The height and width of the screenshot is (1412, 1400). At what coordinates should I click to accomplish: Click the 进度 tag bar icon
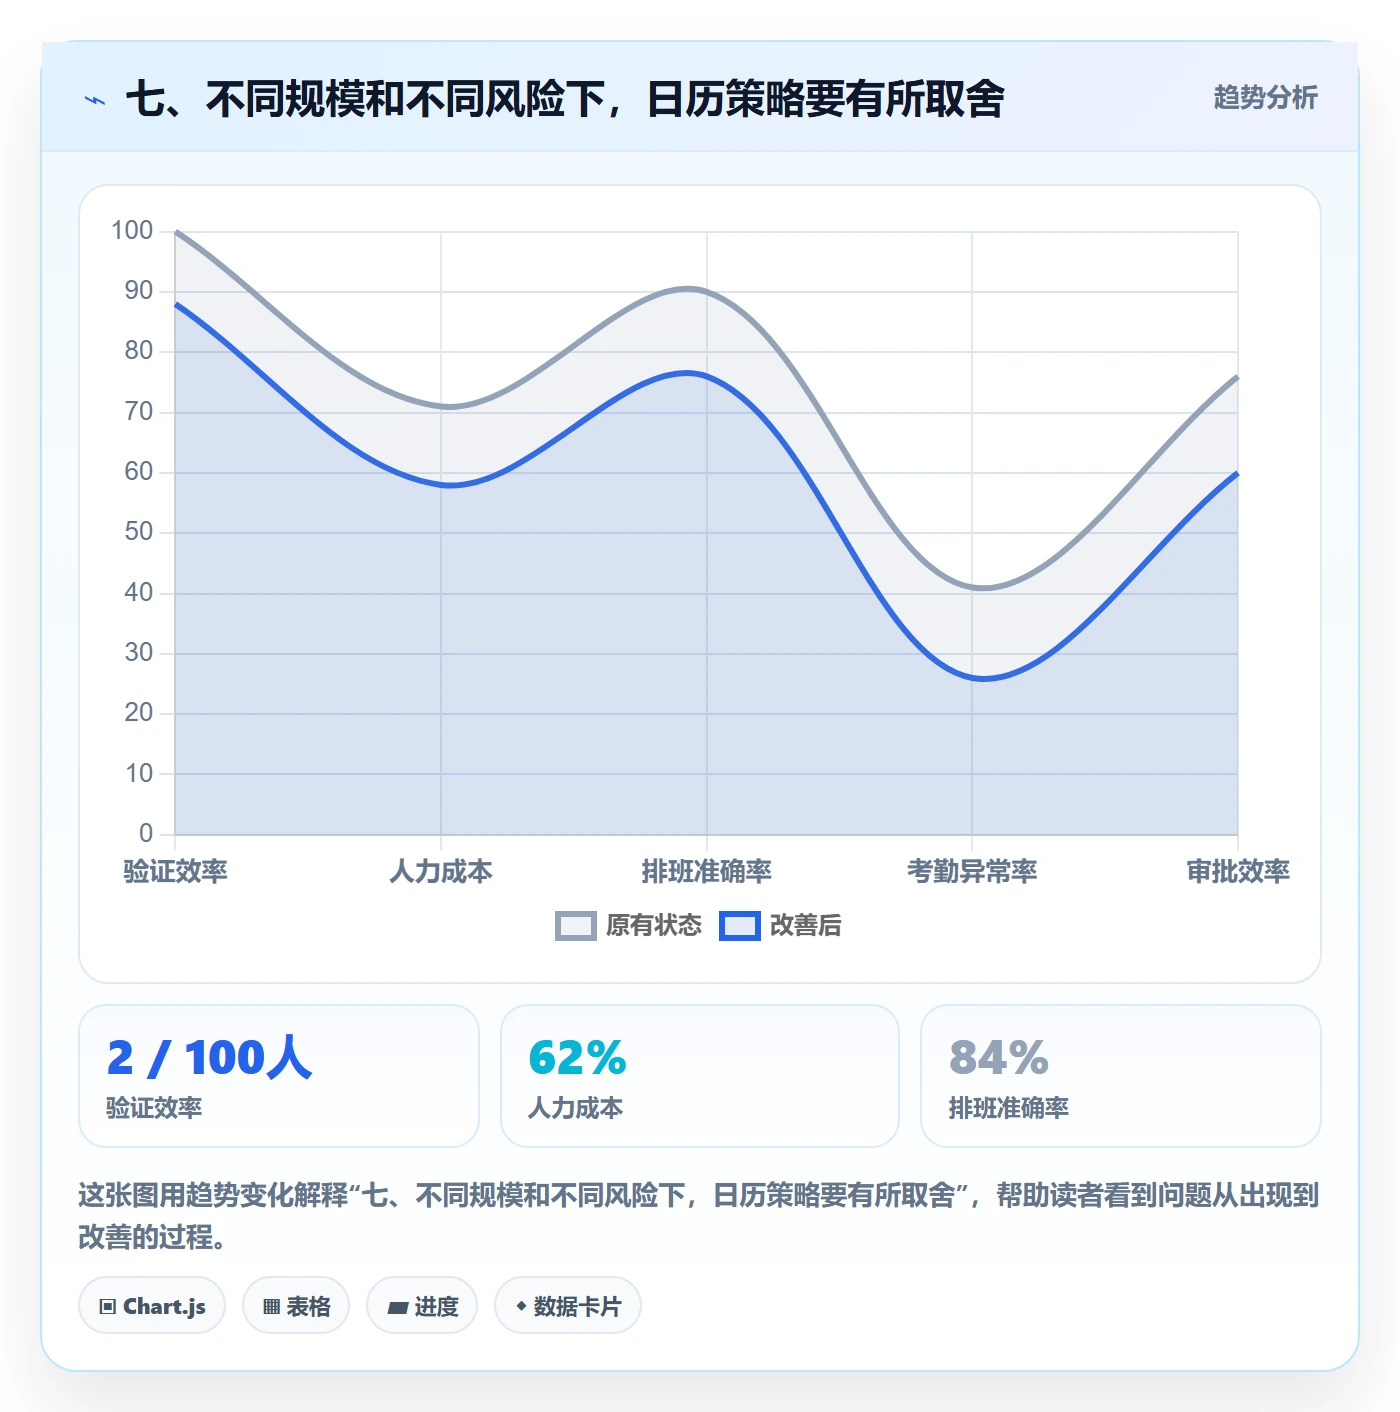point(397,1307)
